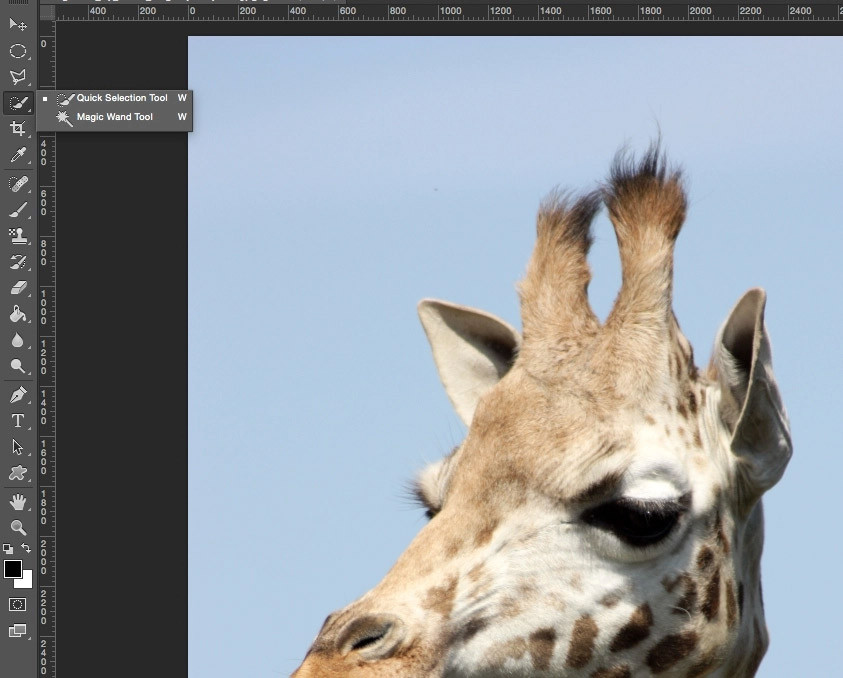Choose Magic Wand Tool from flyout menu

coord(114,117)
